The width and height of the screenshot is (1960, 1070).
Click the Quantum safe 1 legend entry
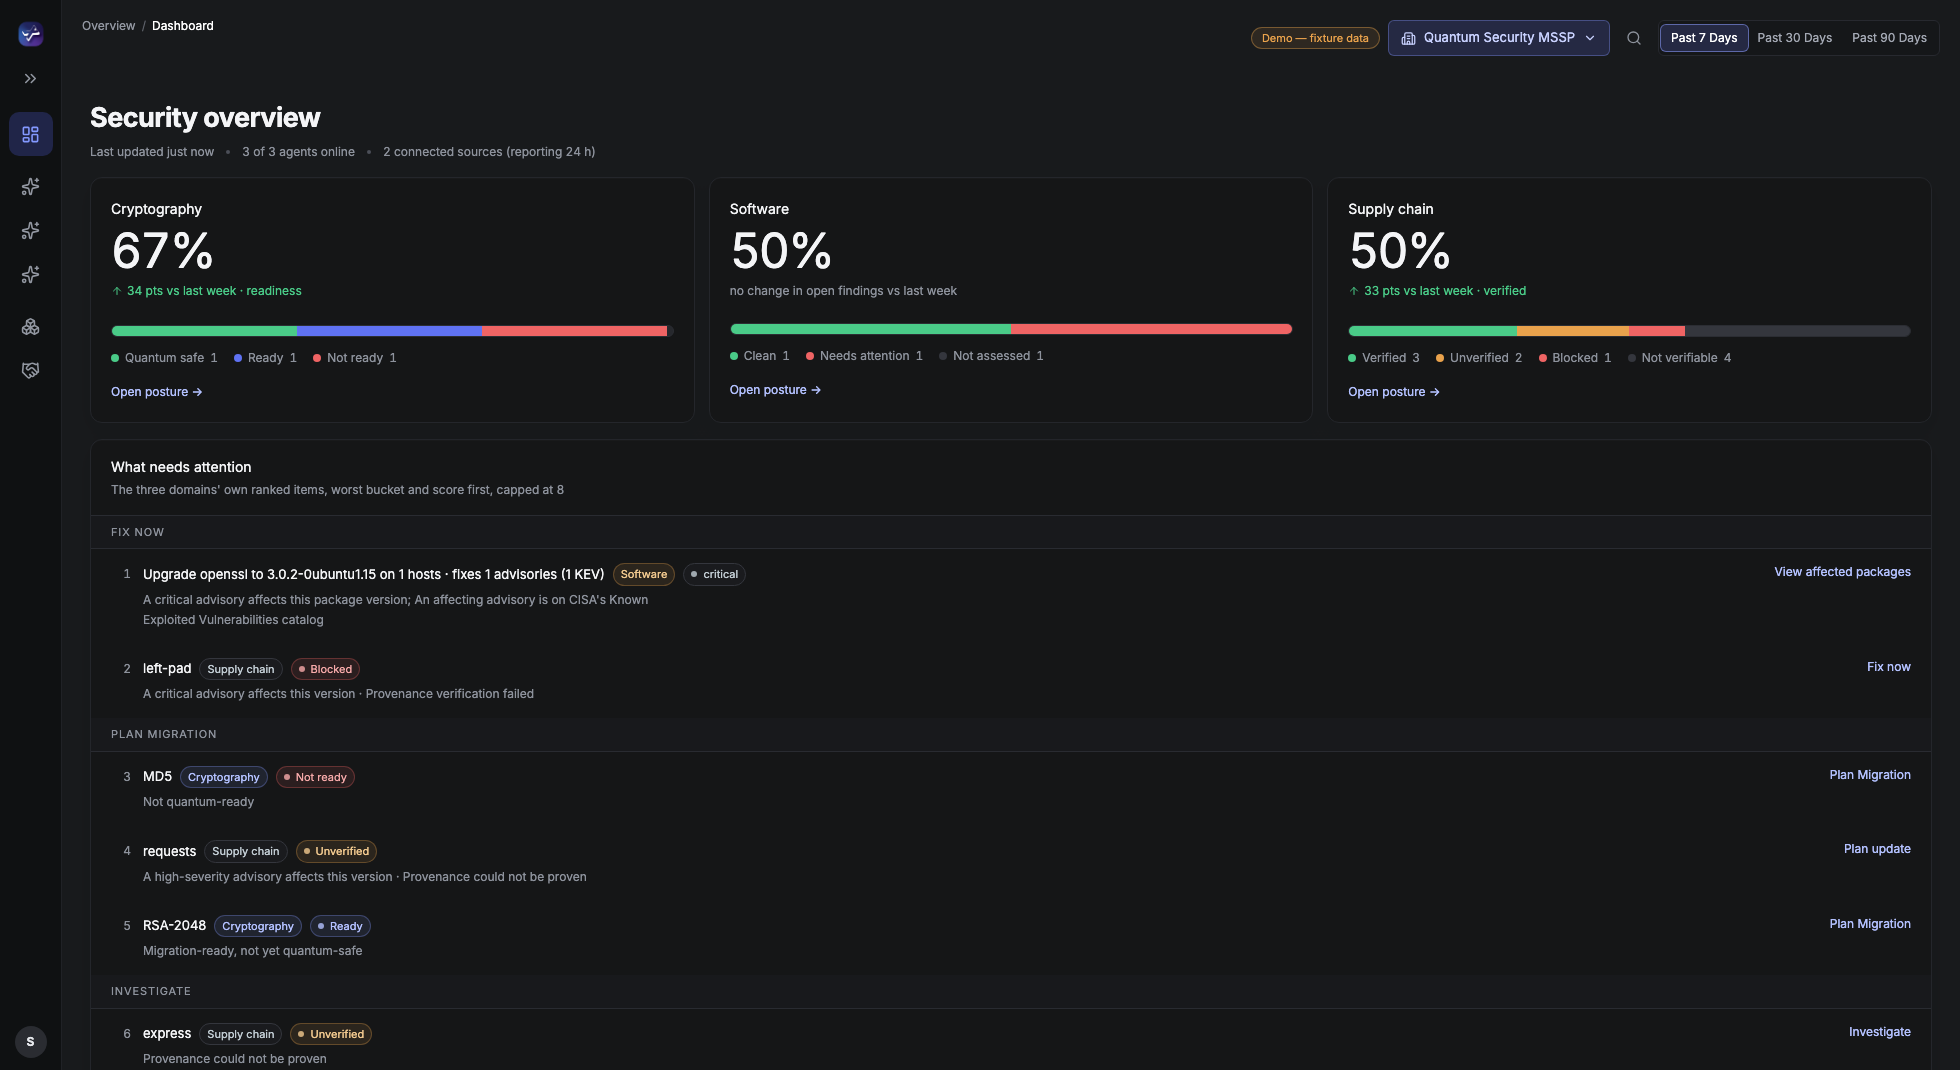164,358
